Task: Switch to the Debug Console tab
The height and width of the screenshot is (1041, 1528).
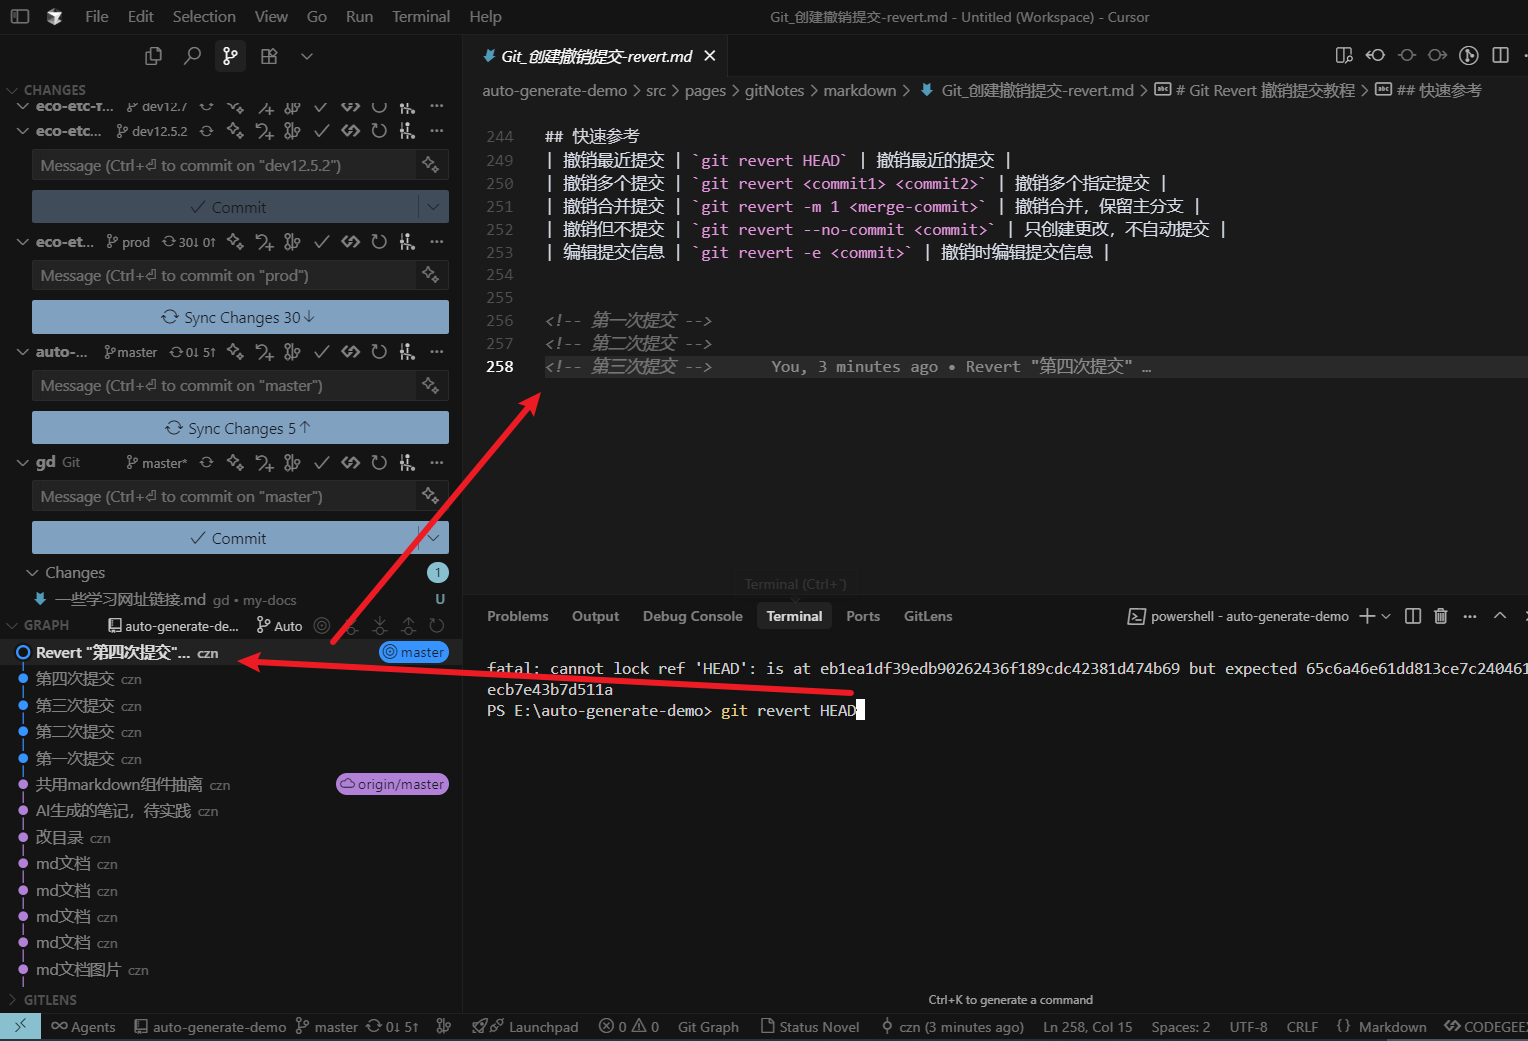Action: [692, 616]
